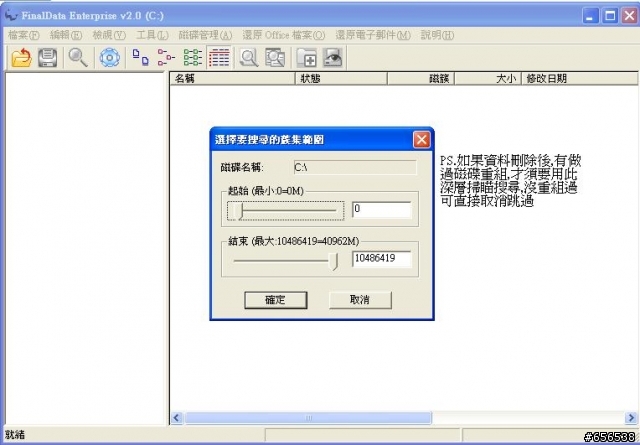Maximize the FinalData Enterprise window
The image size is (640, 445).
point(610,16)
